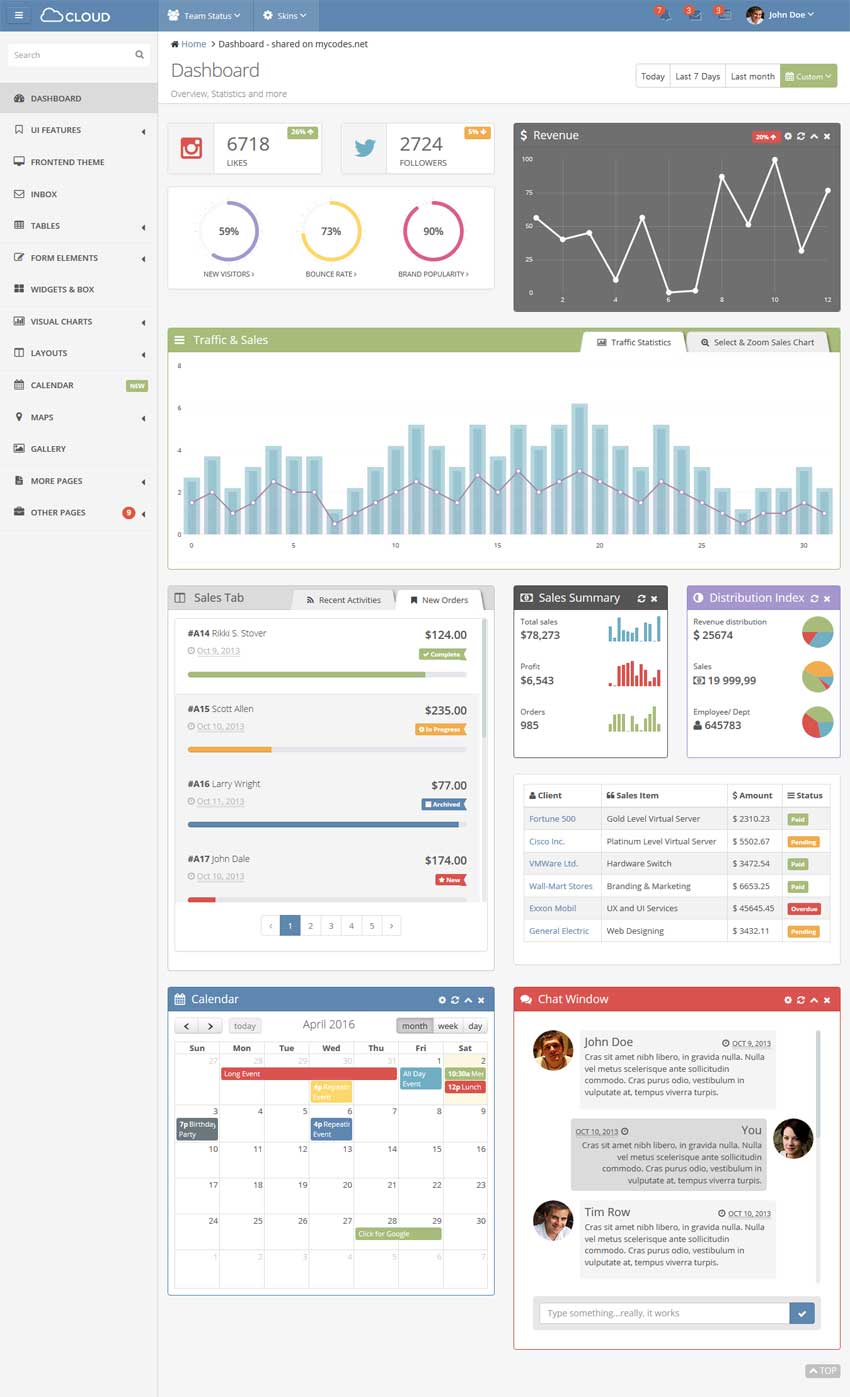Go to page 3 of orders

point(331,926)
